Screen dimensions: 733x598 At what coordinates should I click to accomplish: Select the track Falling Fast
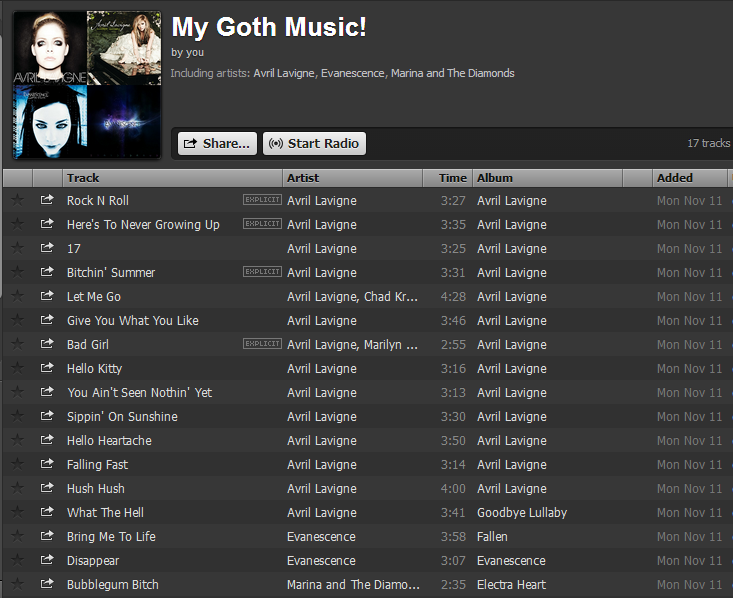point(97,465)
